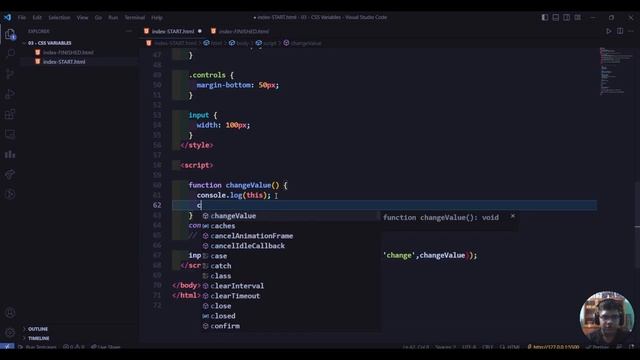Open editor More Actions ellipsis
The width and height of the screenshot is (640, 360).
tap(631, 31)
